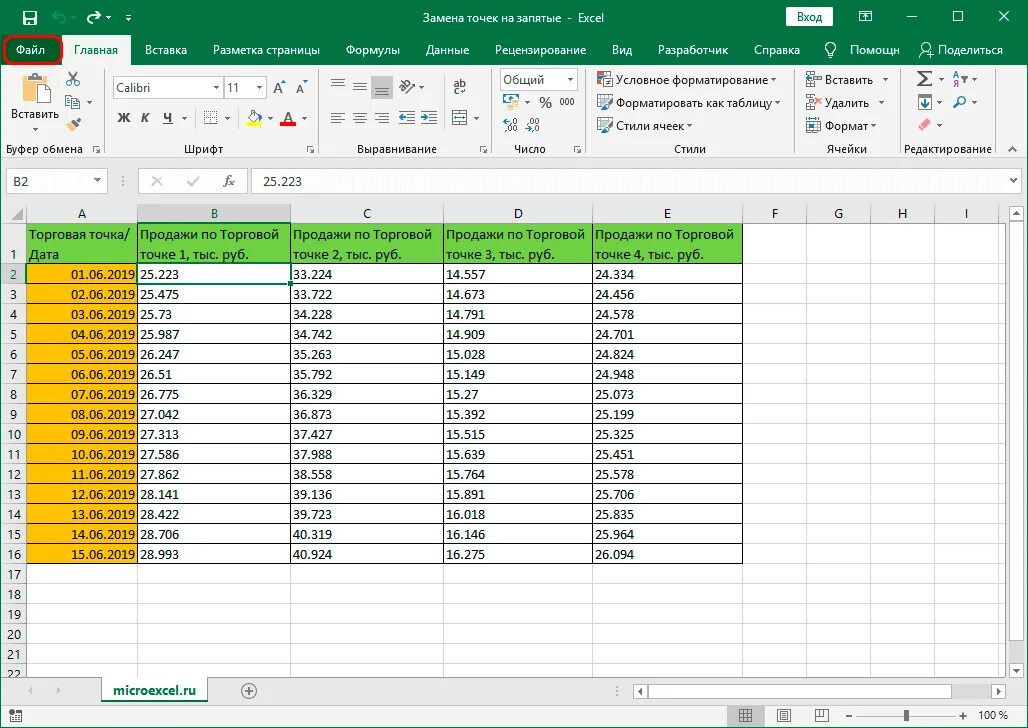
Task: Switch to the Рецензирование tab
Action: pos(540,50)
